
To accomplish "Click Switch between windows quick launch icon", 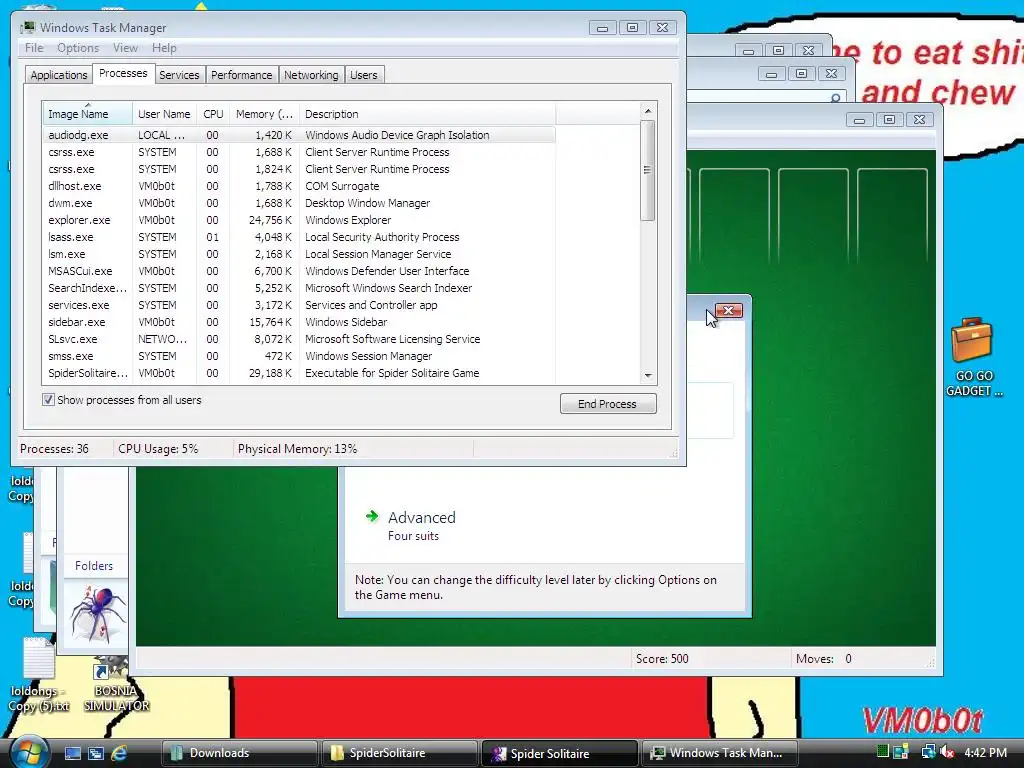I will tap(96, 753).
